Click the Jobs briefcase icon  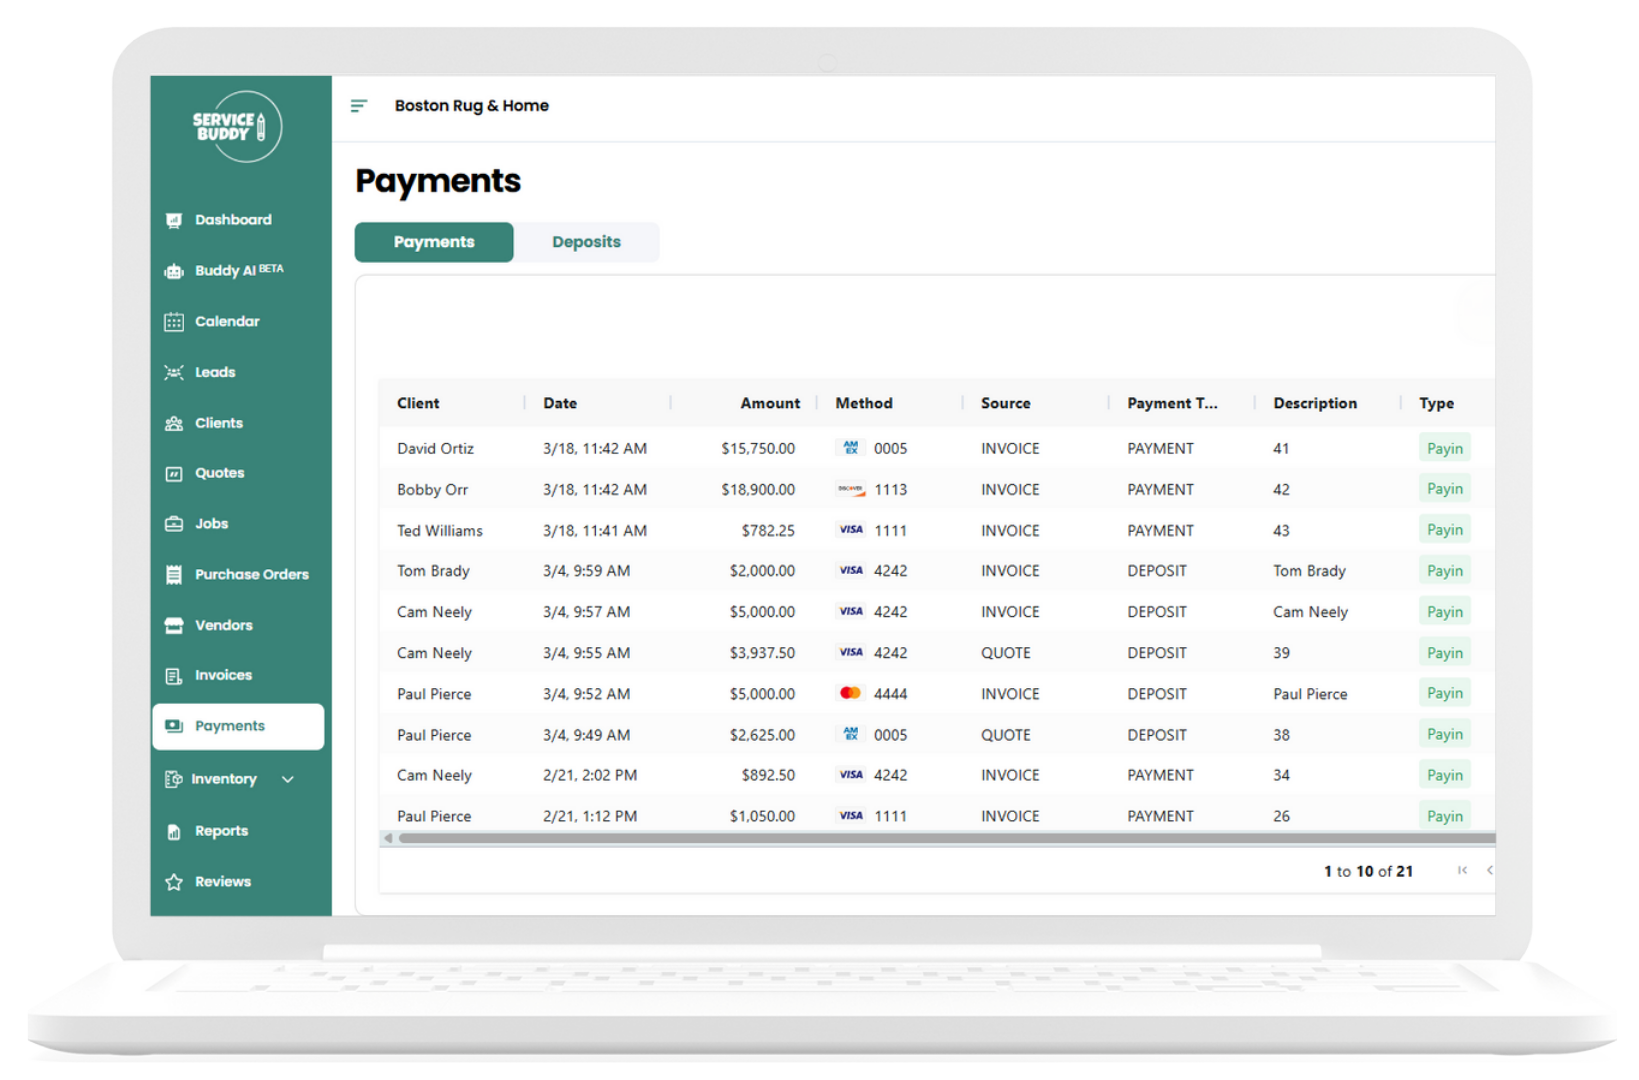click(x=174, y=524)
